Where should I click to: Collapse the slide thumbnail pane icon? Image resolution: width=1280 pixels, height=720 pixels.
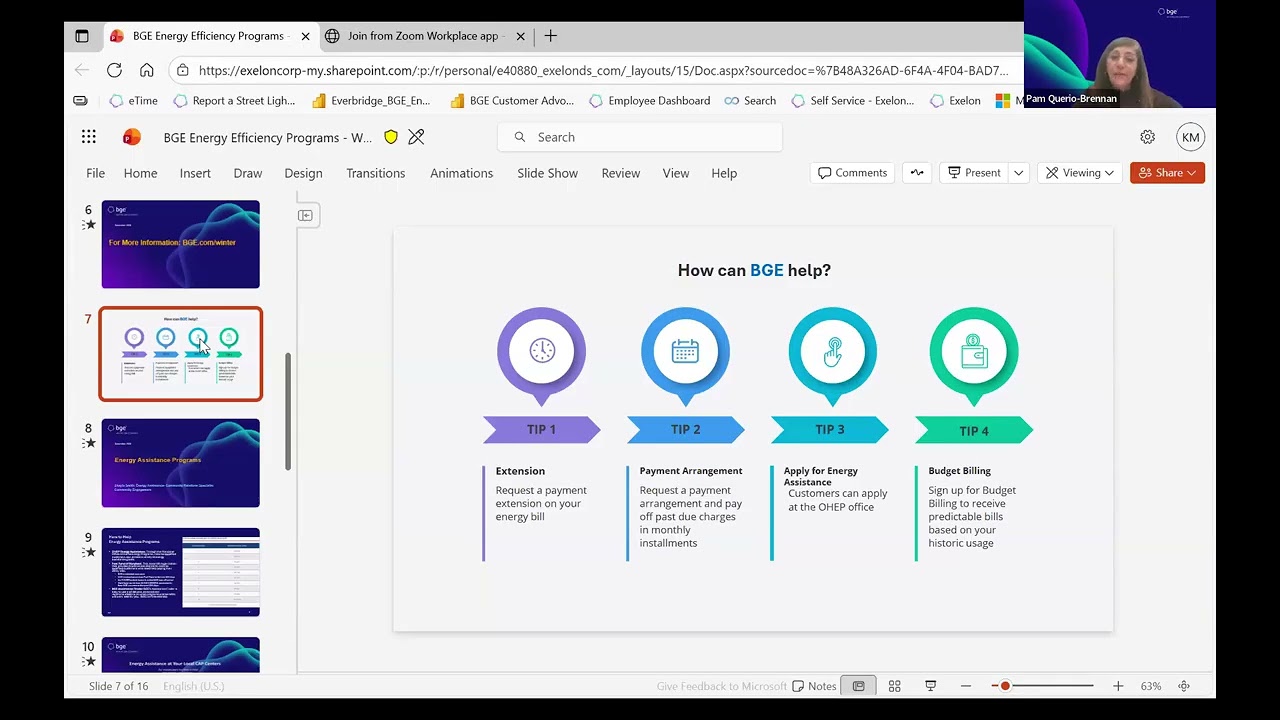click(306, 215)
